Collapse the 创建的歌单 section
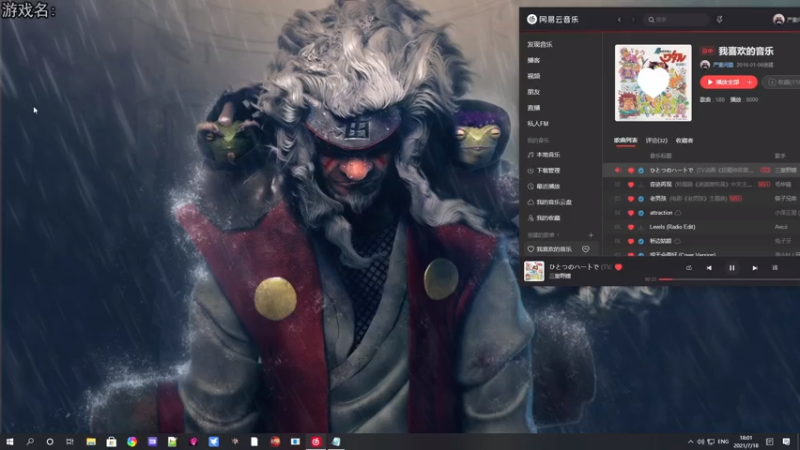The width and height of the screenshot is (800, 450). point(544,235)
